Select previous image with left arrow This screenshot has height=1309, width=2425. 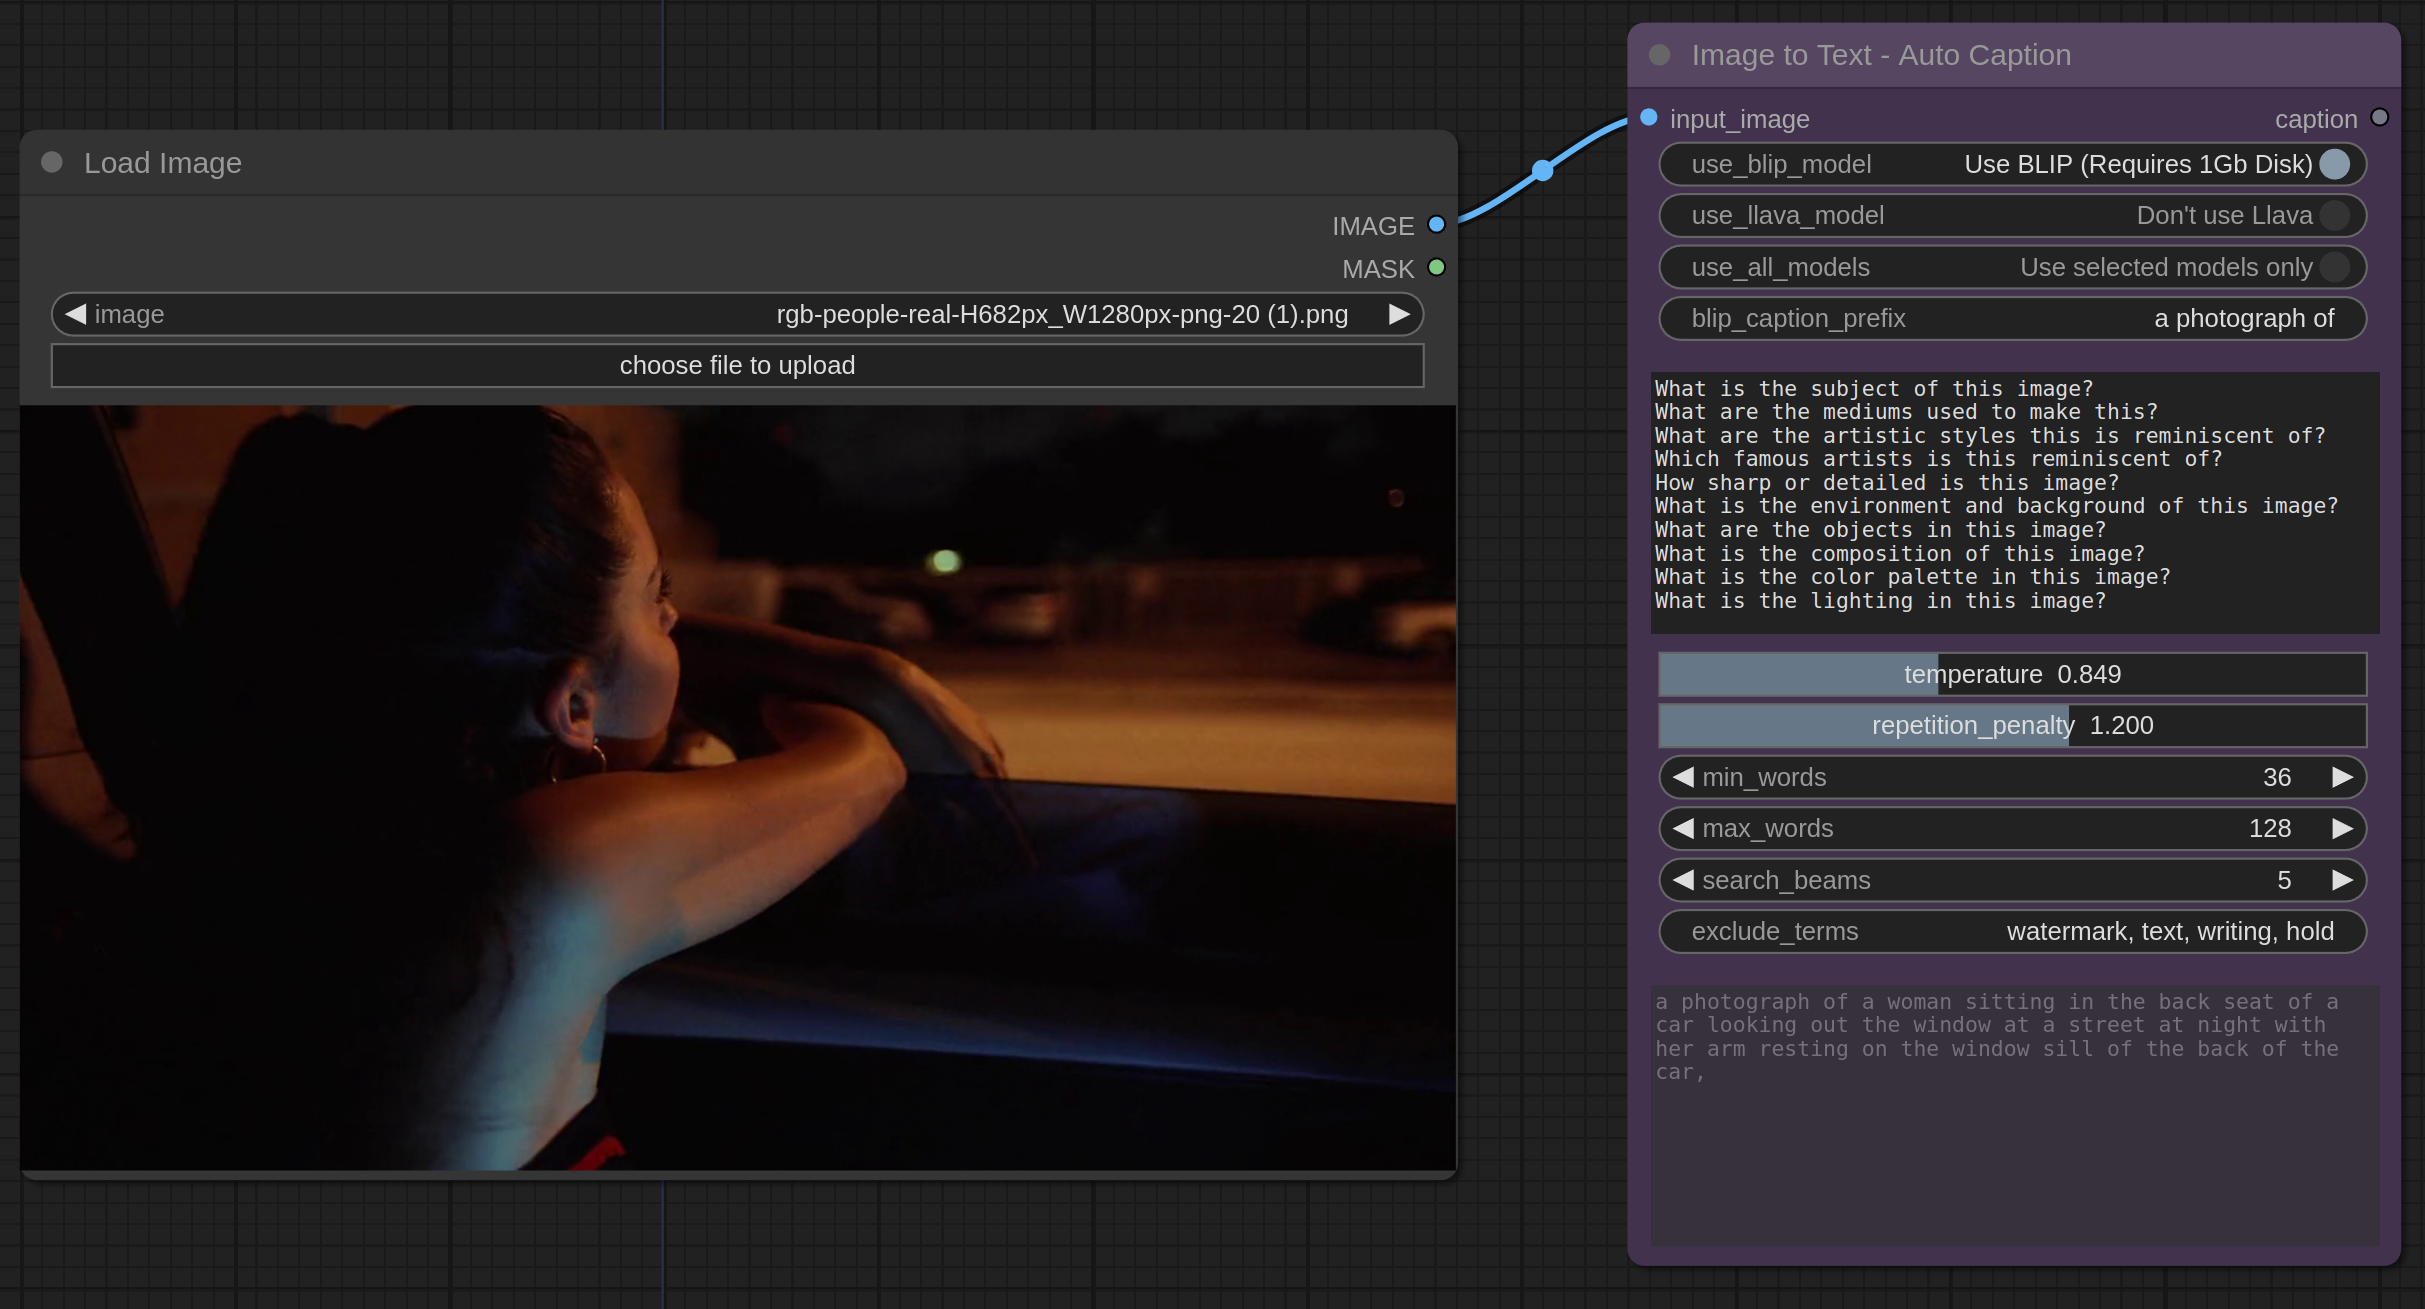coord(76,314)
